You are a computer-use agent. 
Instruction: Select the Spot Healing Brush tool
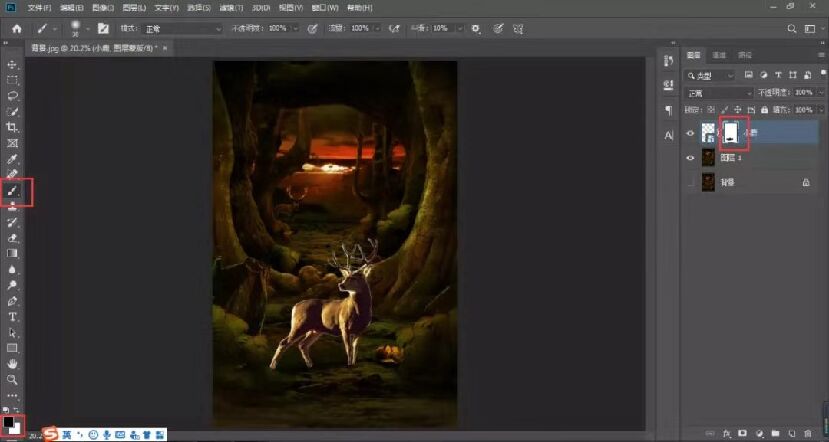pyautogui.click(x=12, y=174)
